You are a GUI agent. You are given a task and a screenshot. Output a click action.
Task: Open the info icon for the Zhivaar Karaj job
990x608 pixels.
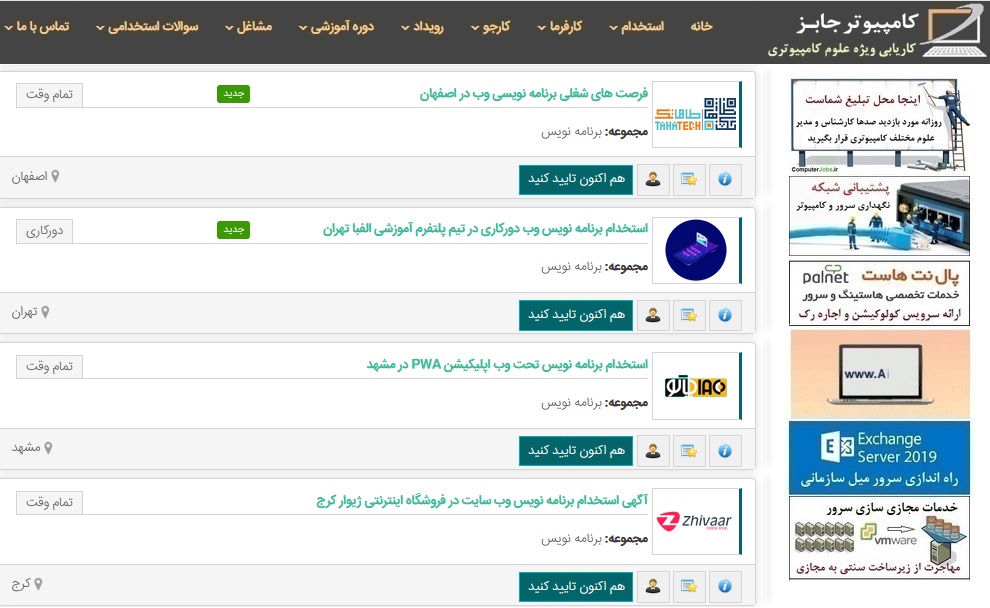tap(725, 587)
